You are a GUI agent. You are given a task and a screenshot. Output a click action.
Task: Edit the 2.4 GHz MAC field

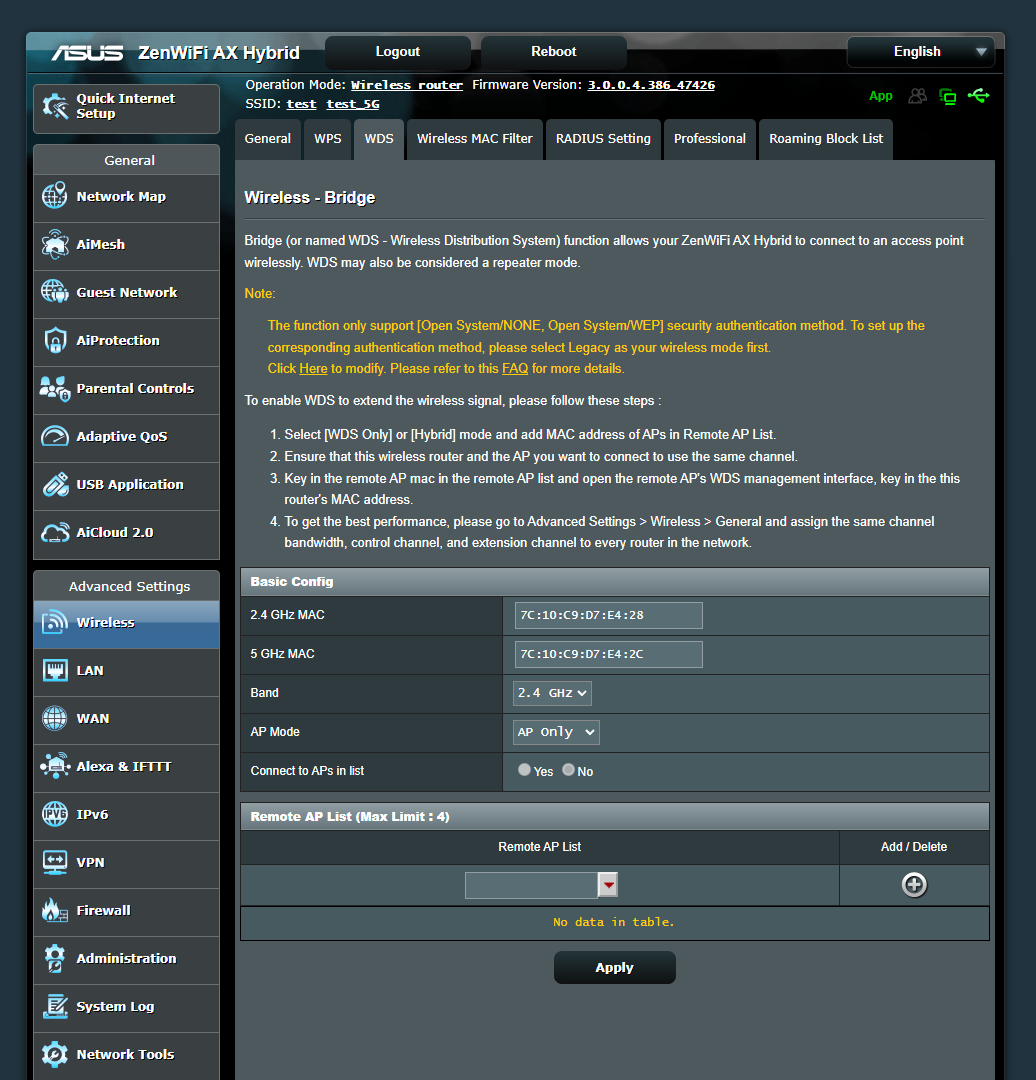(608, 615)
